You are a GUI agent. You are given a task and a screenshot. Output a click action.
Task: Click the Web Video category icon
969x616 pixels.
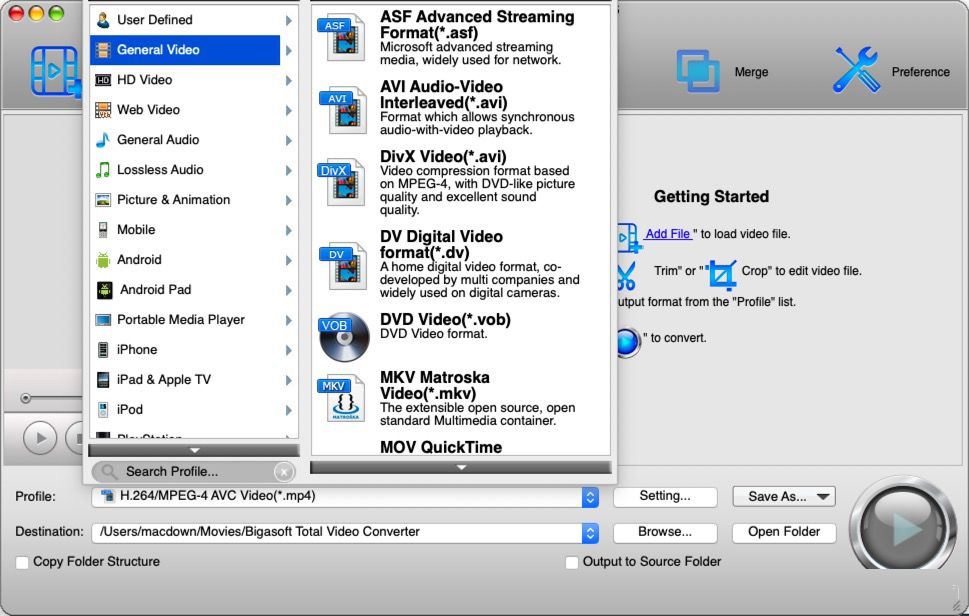[103, 110]
